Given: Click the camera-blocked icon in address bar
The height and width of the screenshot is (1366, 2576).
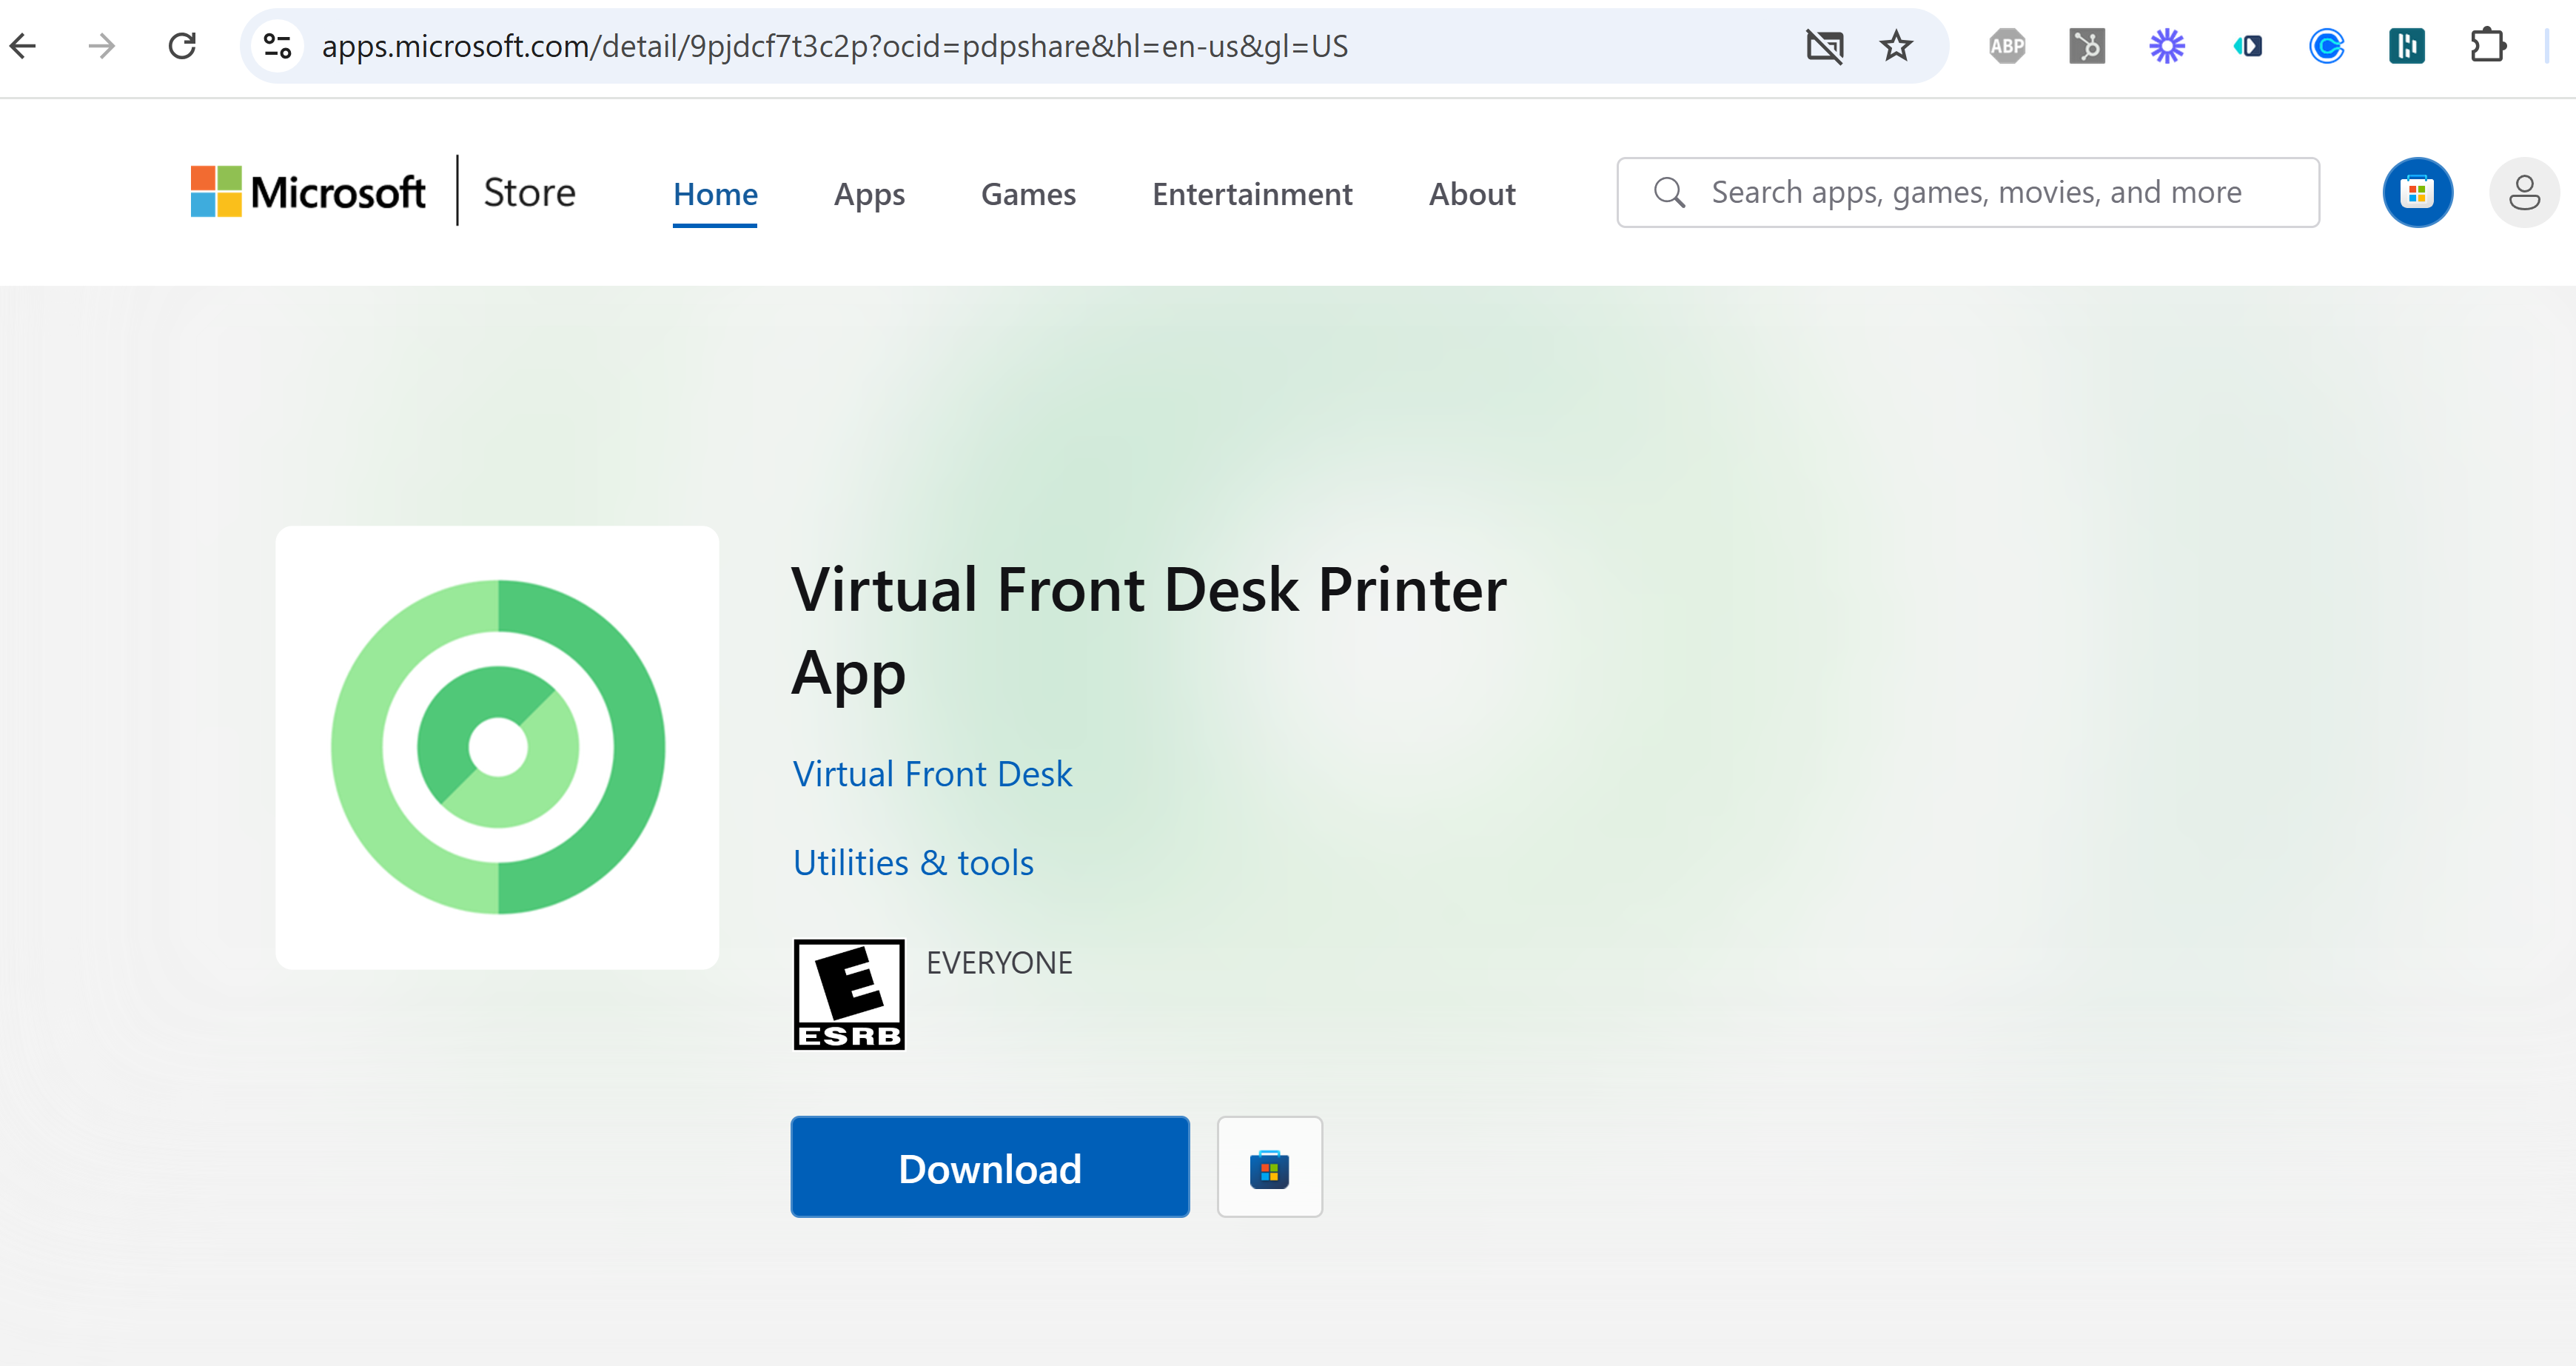Looking at the screenshot, I should 1824,46.
